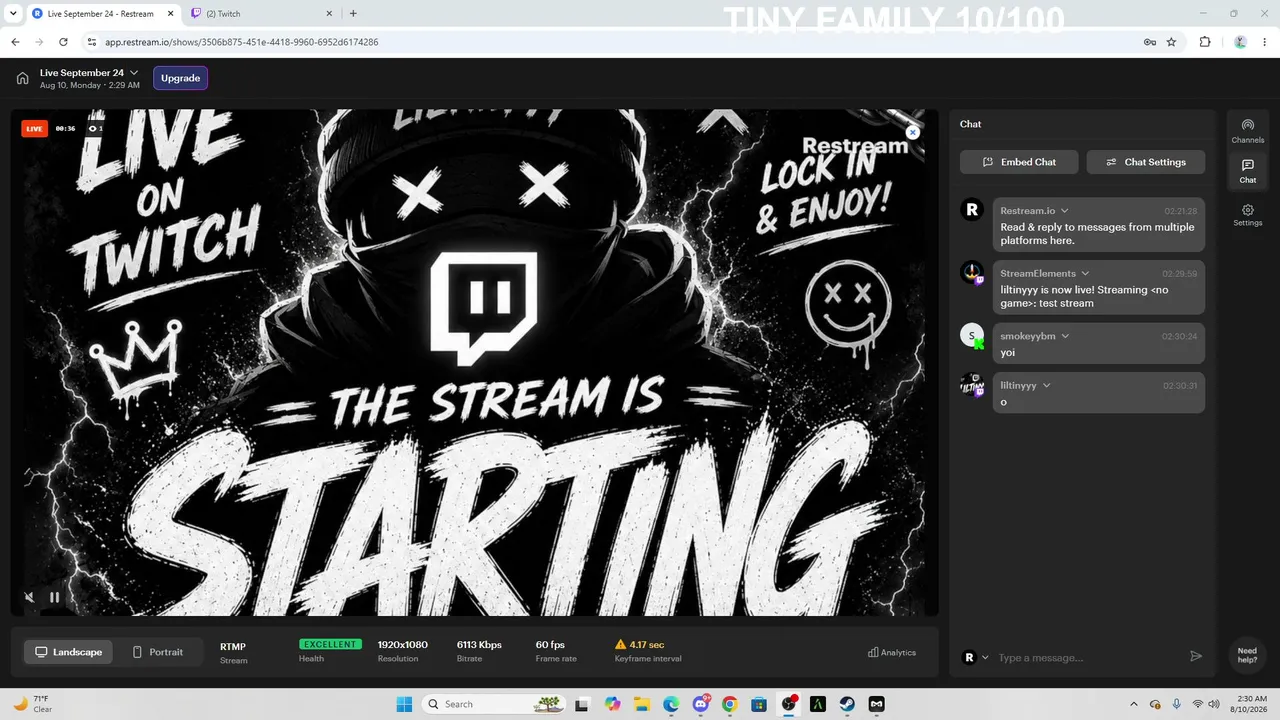Select the 1920x1080 resolution value

coord(403,645)
